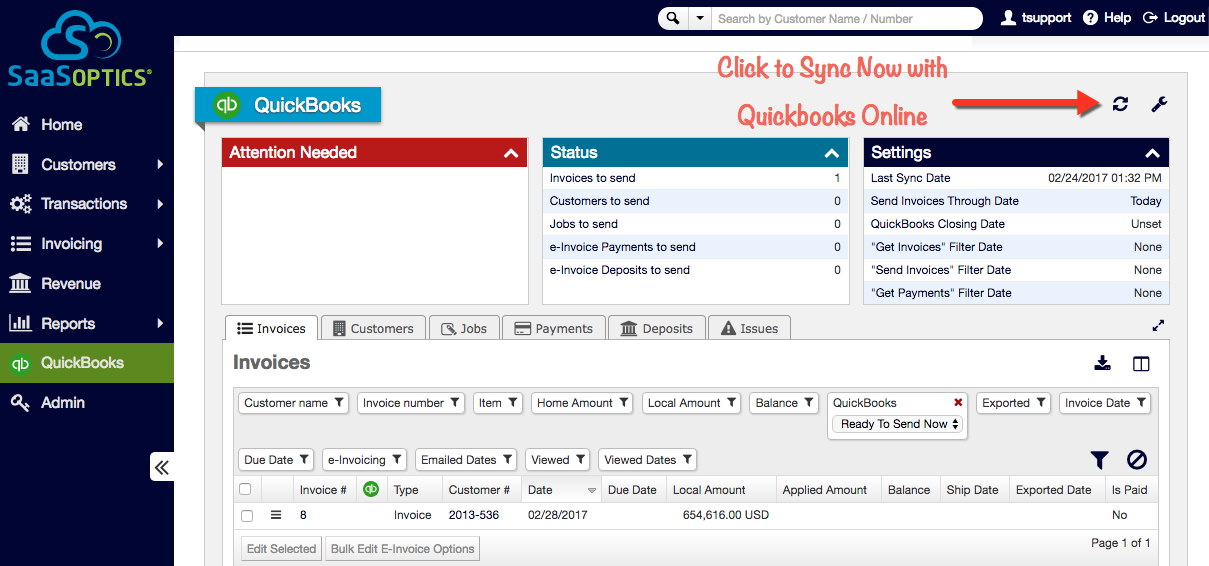Click Bulk Edit E-Invoice Options button

tap(403, 549)
